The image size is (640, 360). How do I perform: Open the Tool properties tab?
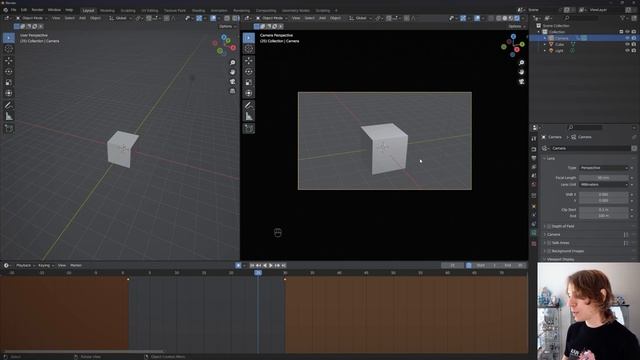534,139
